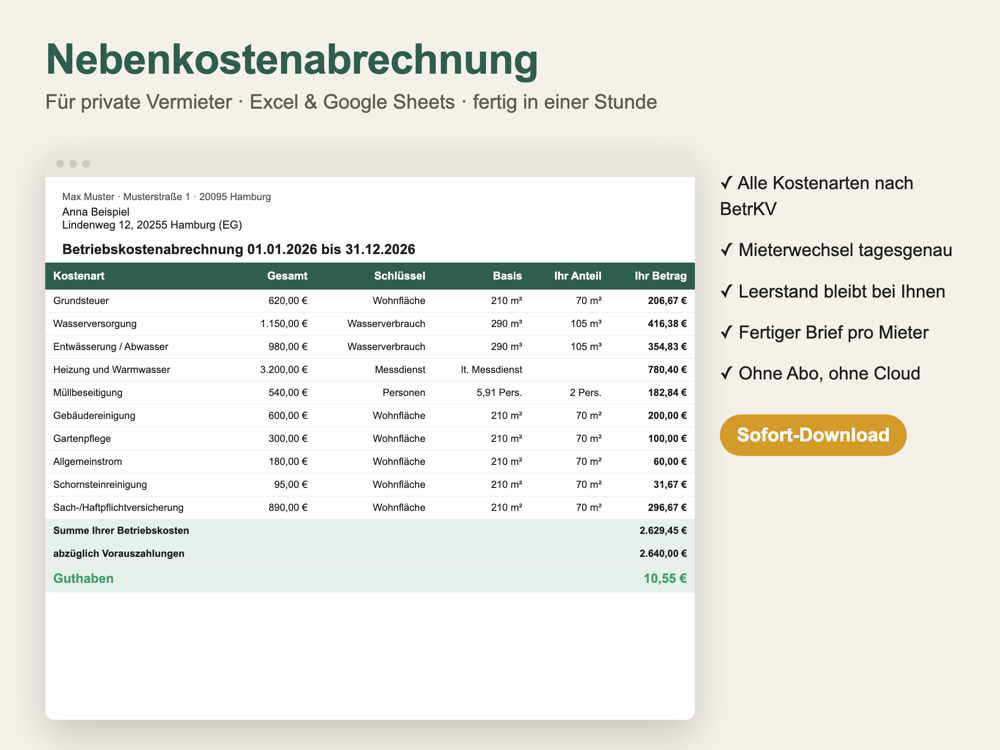Image resolution: width=1000 pixels, height=750 pixels.
Task: Click the green Guthaben label
Action: (x=84, y=578)
